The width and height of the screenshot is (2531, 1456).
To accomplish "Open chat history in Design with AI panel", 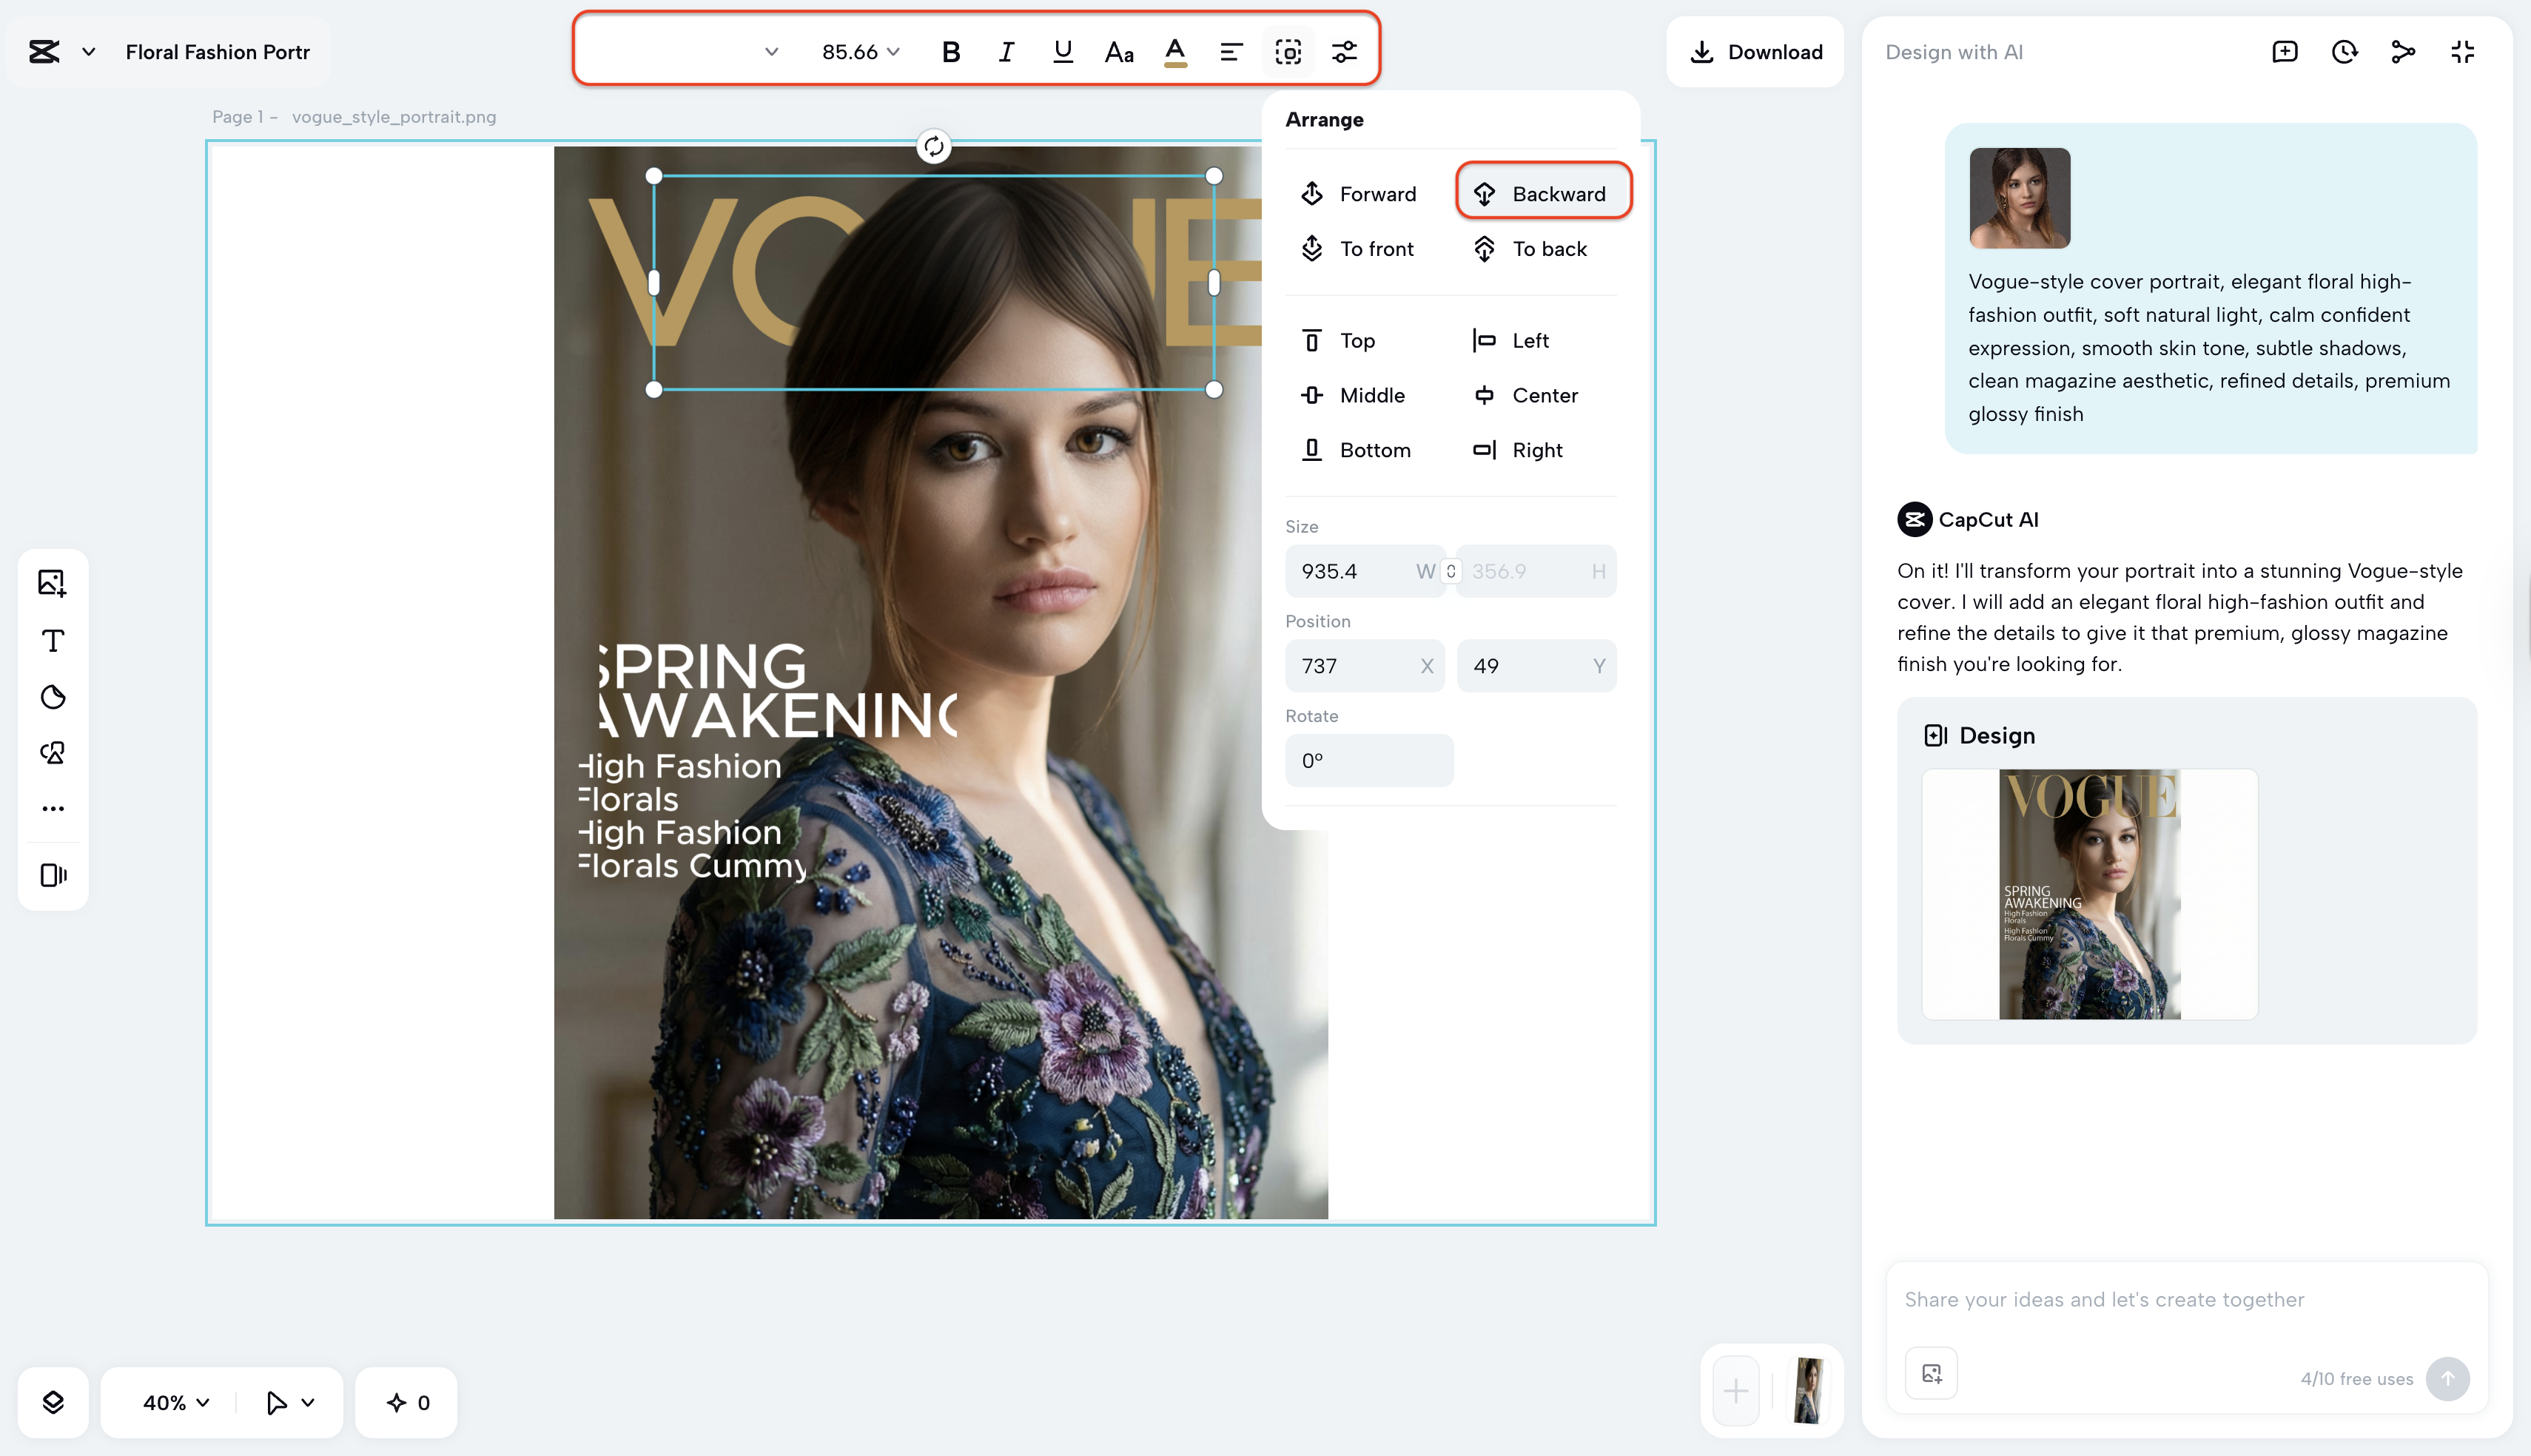I will pos(2343,52).
